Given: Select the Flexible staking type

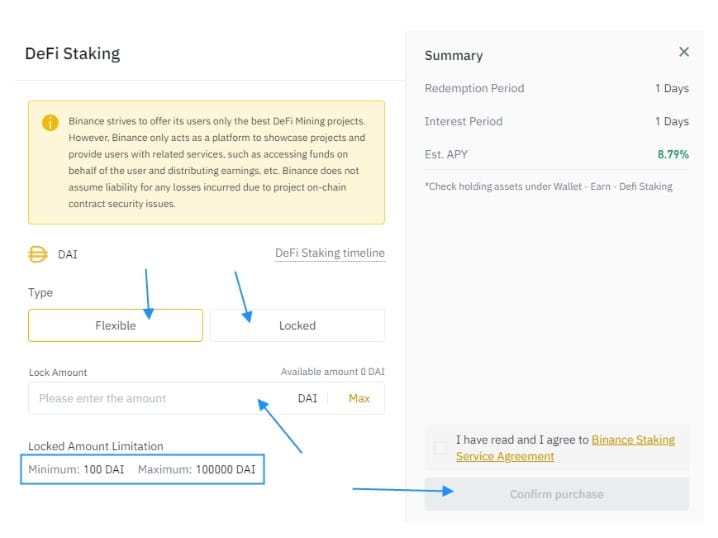Looking at the screenshot, I should coord(115,325).
